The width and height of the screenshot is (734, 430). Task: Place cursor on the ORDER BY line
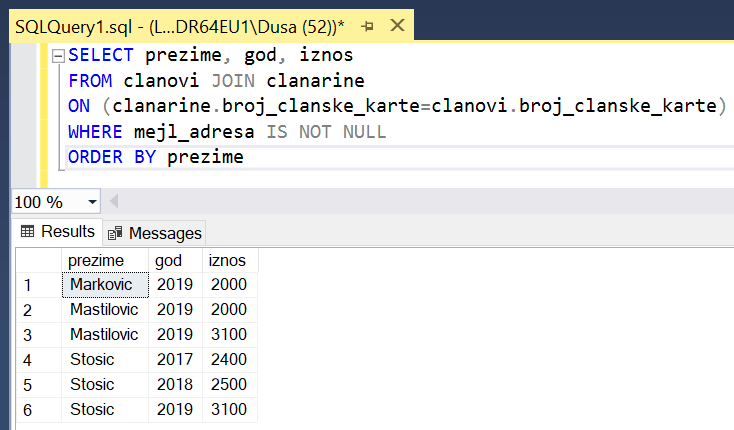[300, 157]
